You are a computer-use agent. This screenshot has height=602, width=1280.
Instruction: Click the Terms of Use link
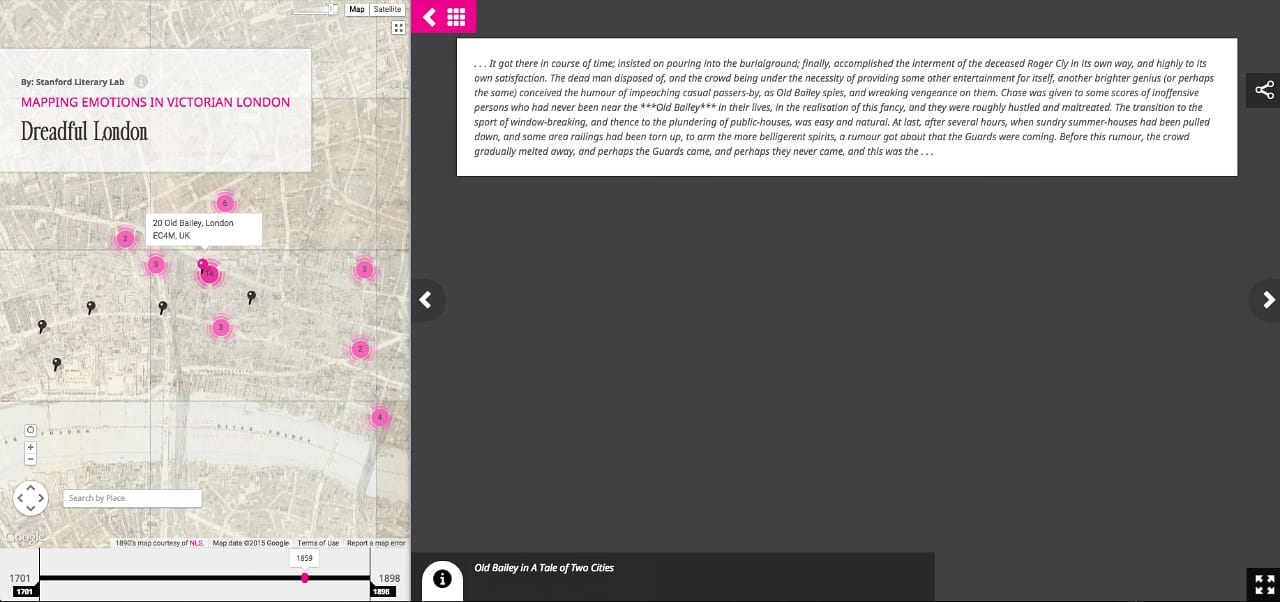click(x=318, y=542)
